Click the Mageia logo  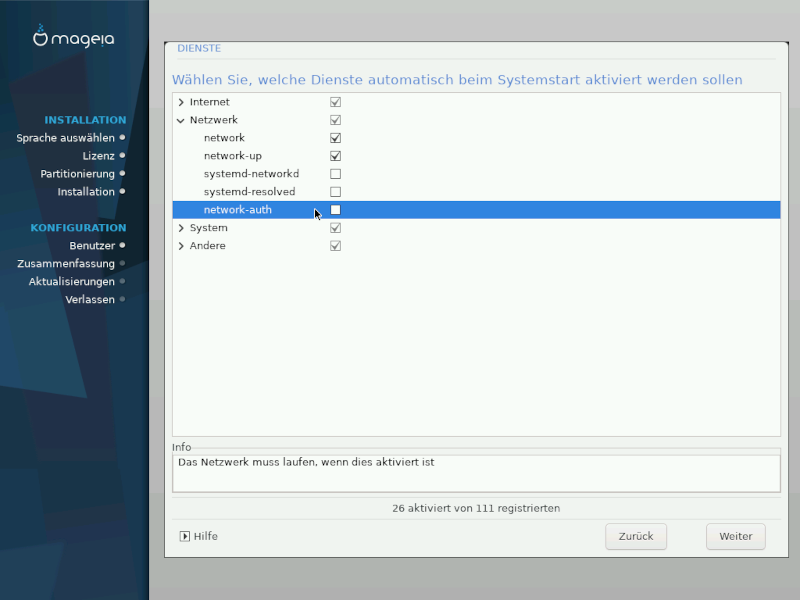tap(74, 39)
